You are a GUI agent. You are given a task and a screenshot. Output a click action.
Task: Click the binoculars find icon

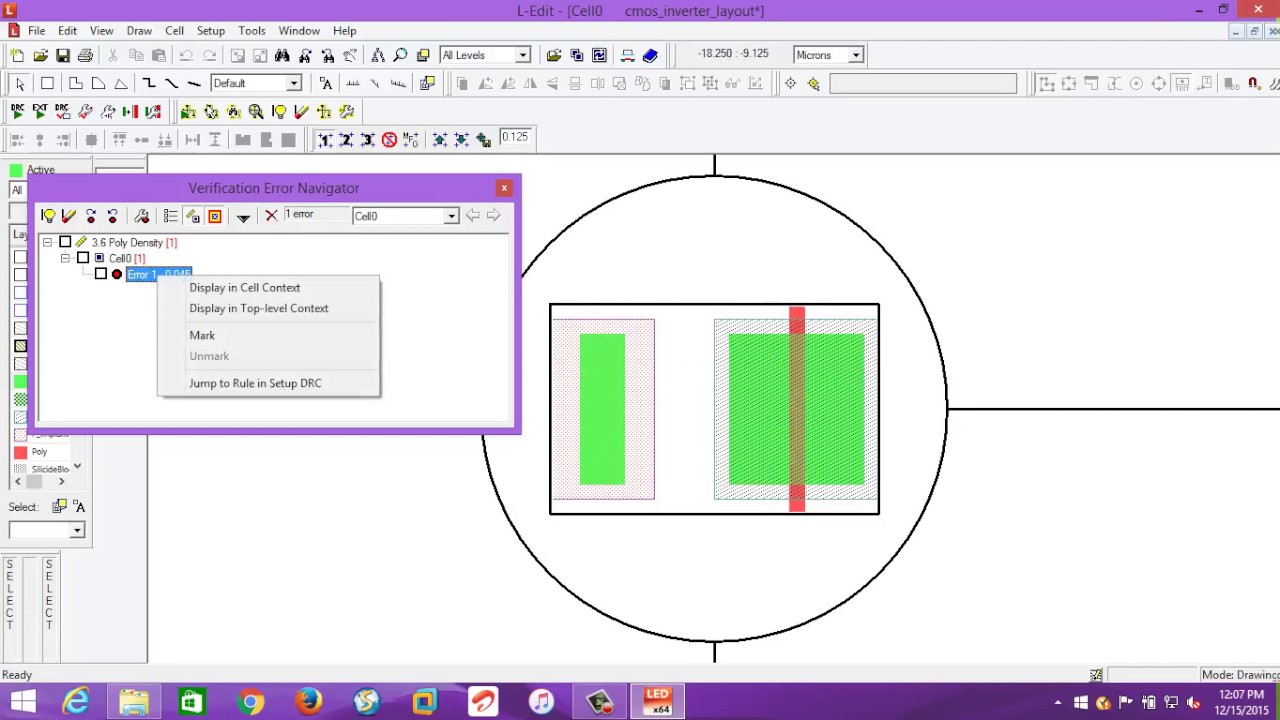click(282, 56)
